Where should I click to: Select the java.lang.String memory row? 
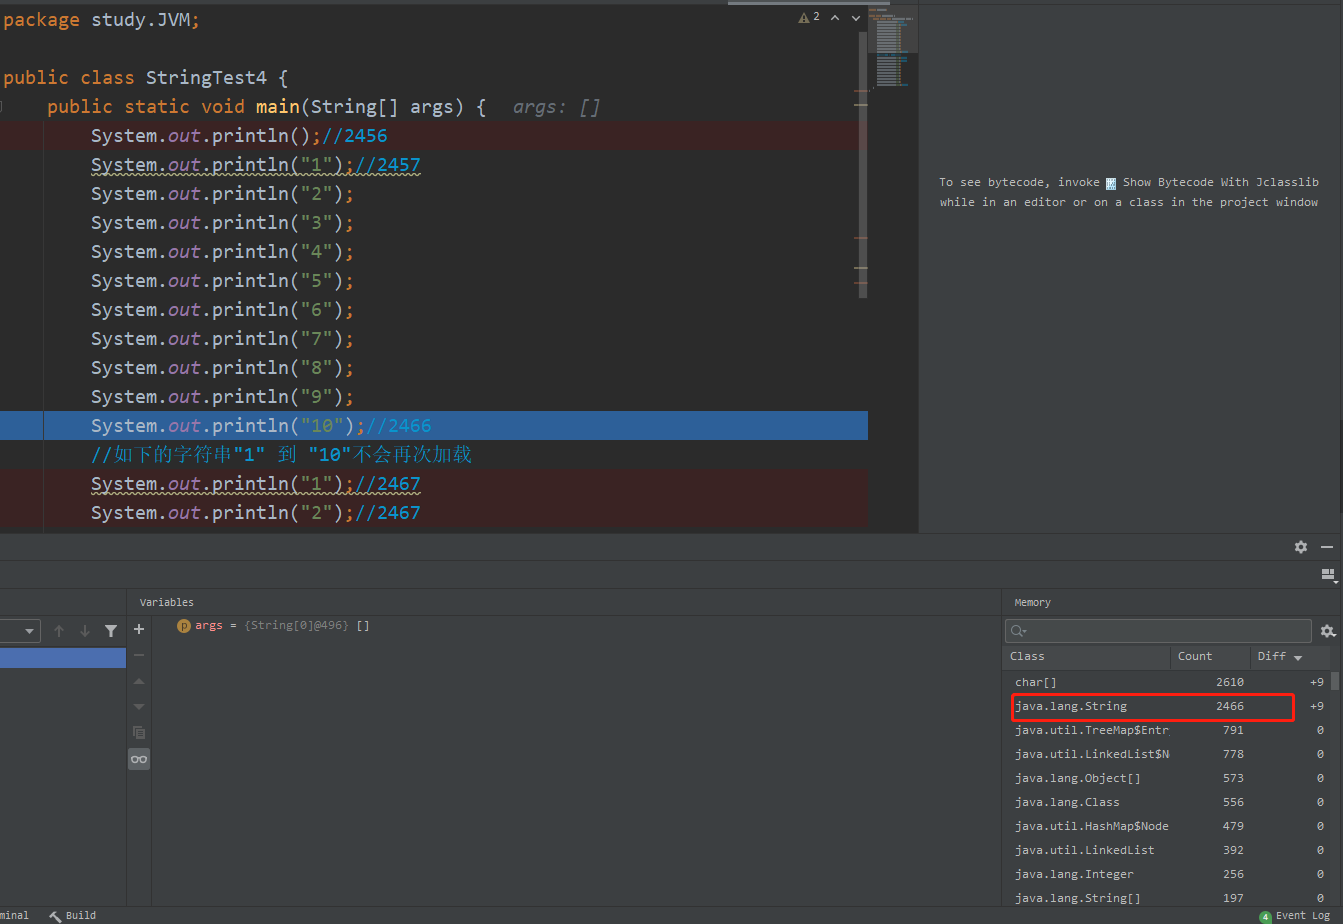[1166, 706]
